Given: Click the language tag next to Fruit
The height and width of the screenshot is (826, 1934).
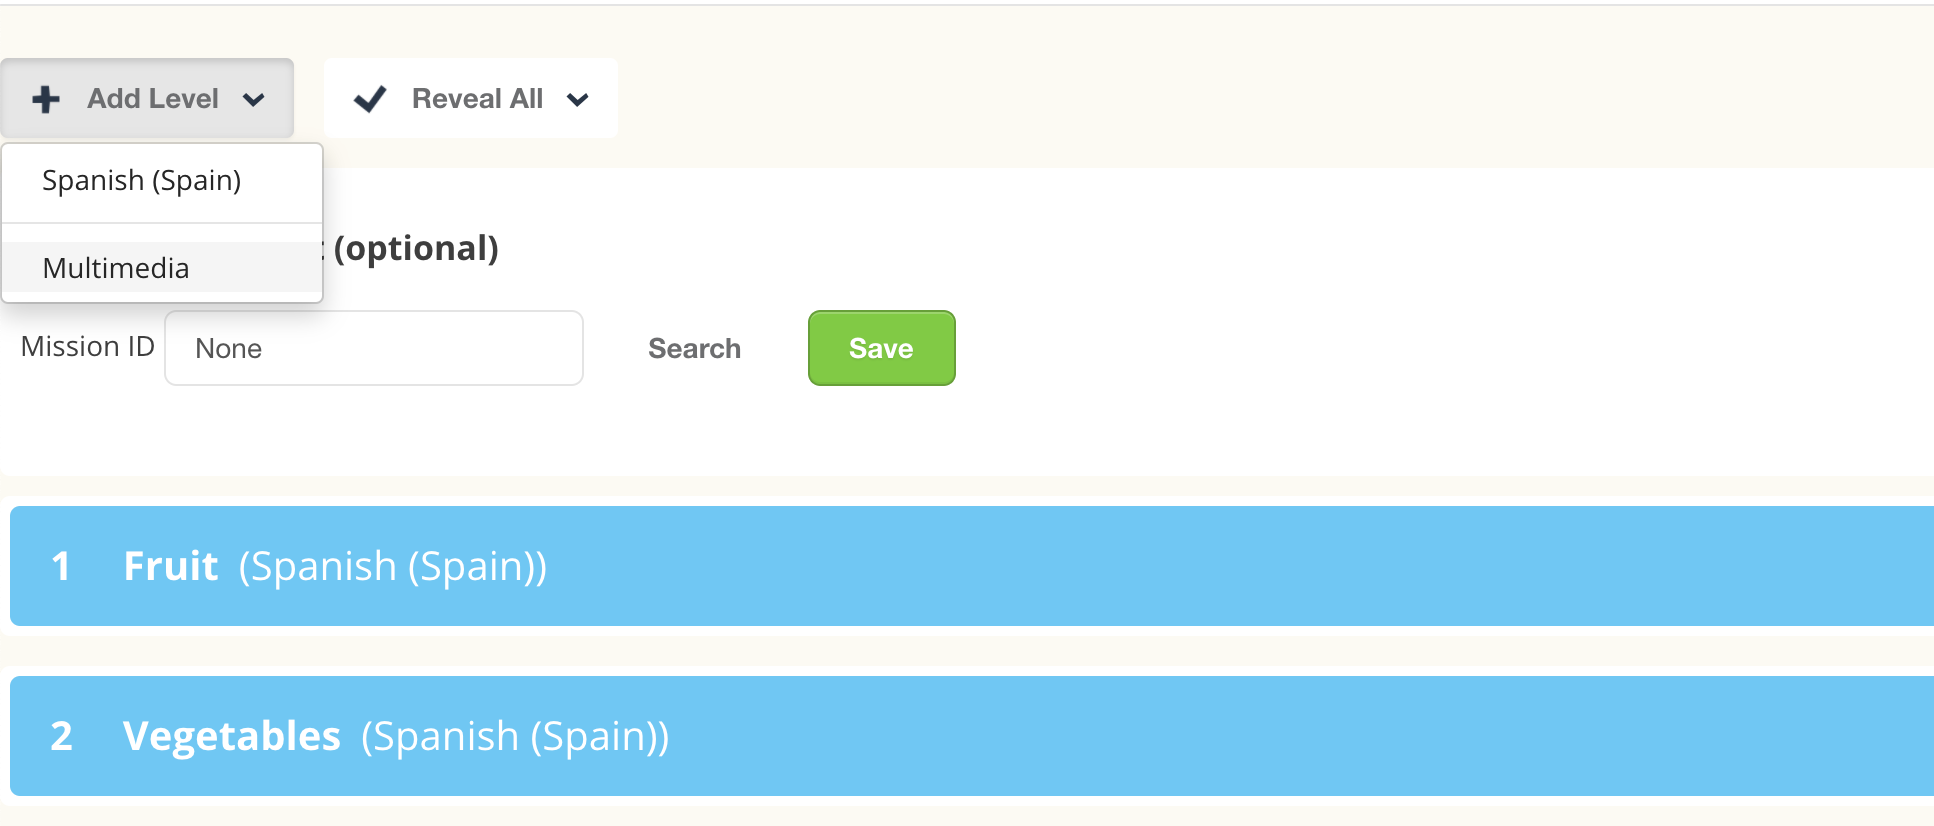Looking at the screenshot, I should (x=393, y=566).
